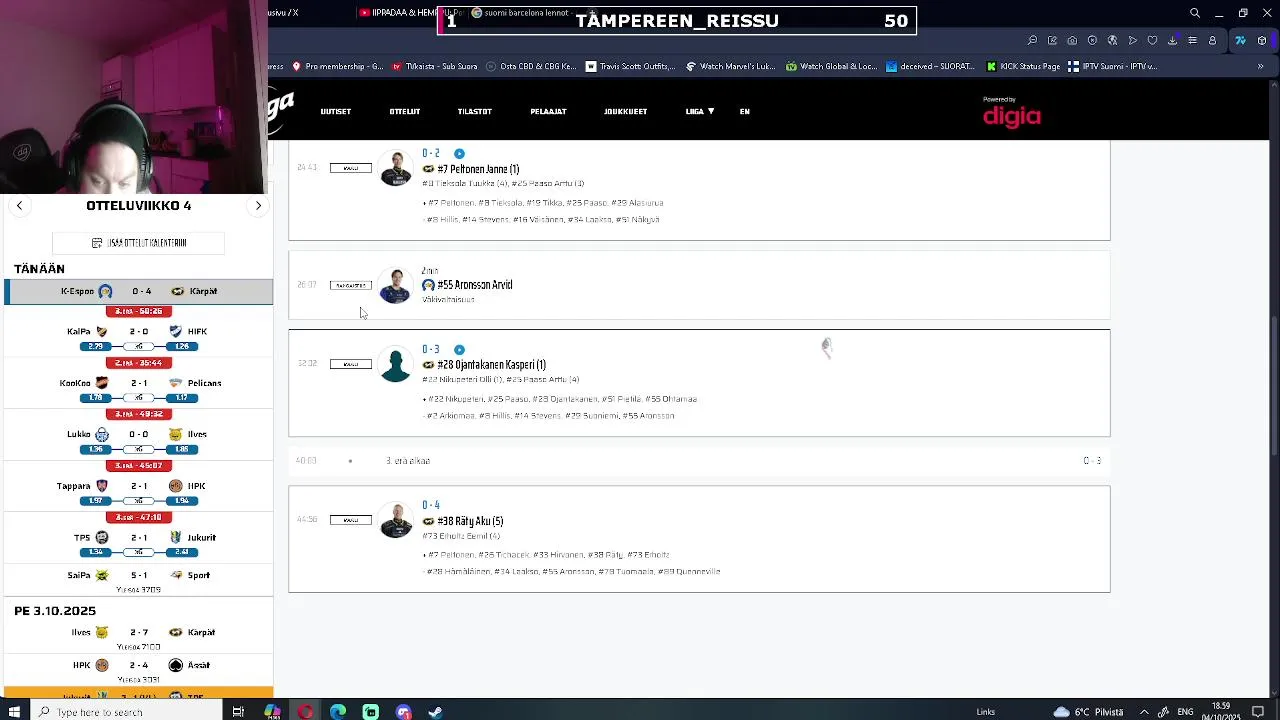Open Friday's Ilves vs Kärpät 2-7 result

[138, 638]
